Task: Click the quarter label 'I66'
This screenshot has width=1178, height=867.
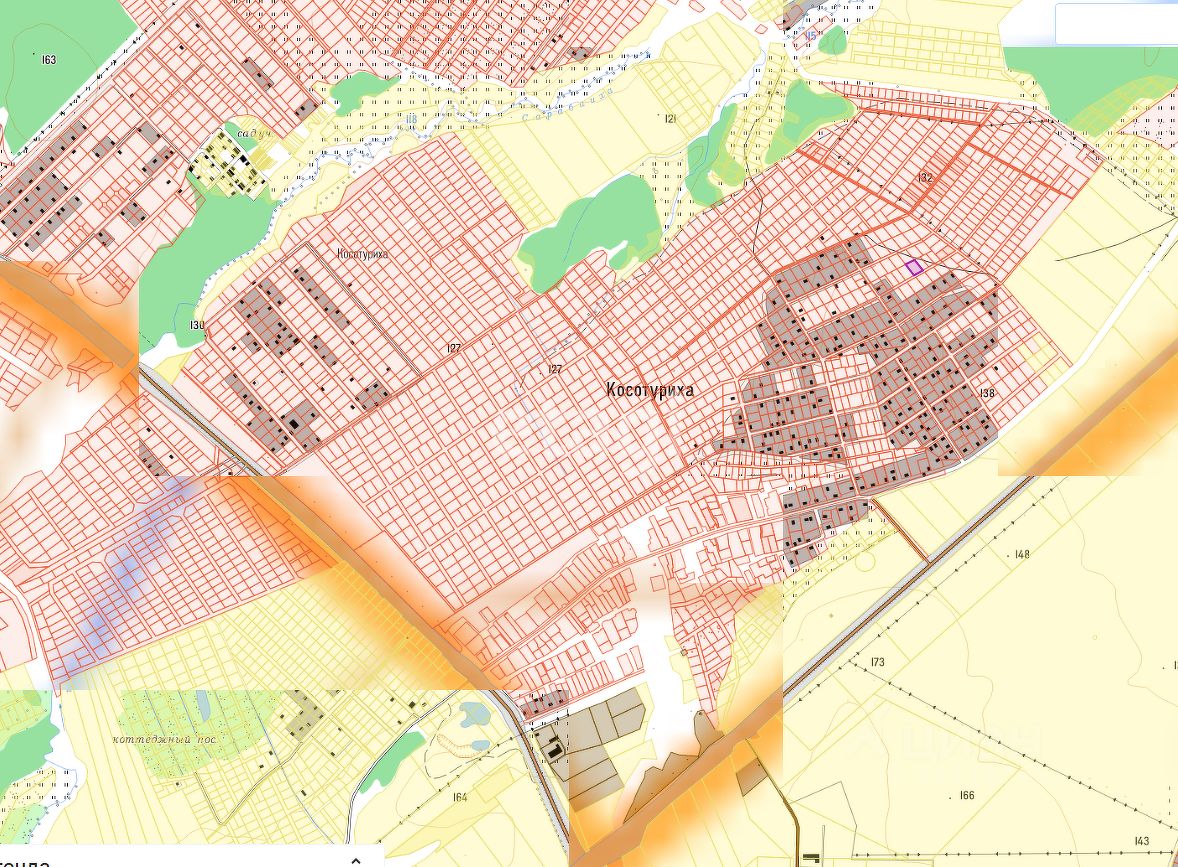Action: click(967, 795)
